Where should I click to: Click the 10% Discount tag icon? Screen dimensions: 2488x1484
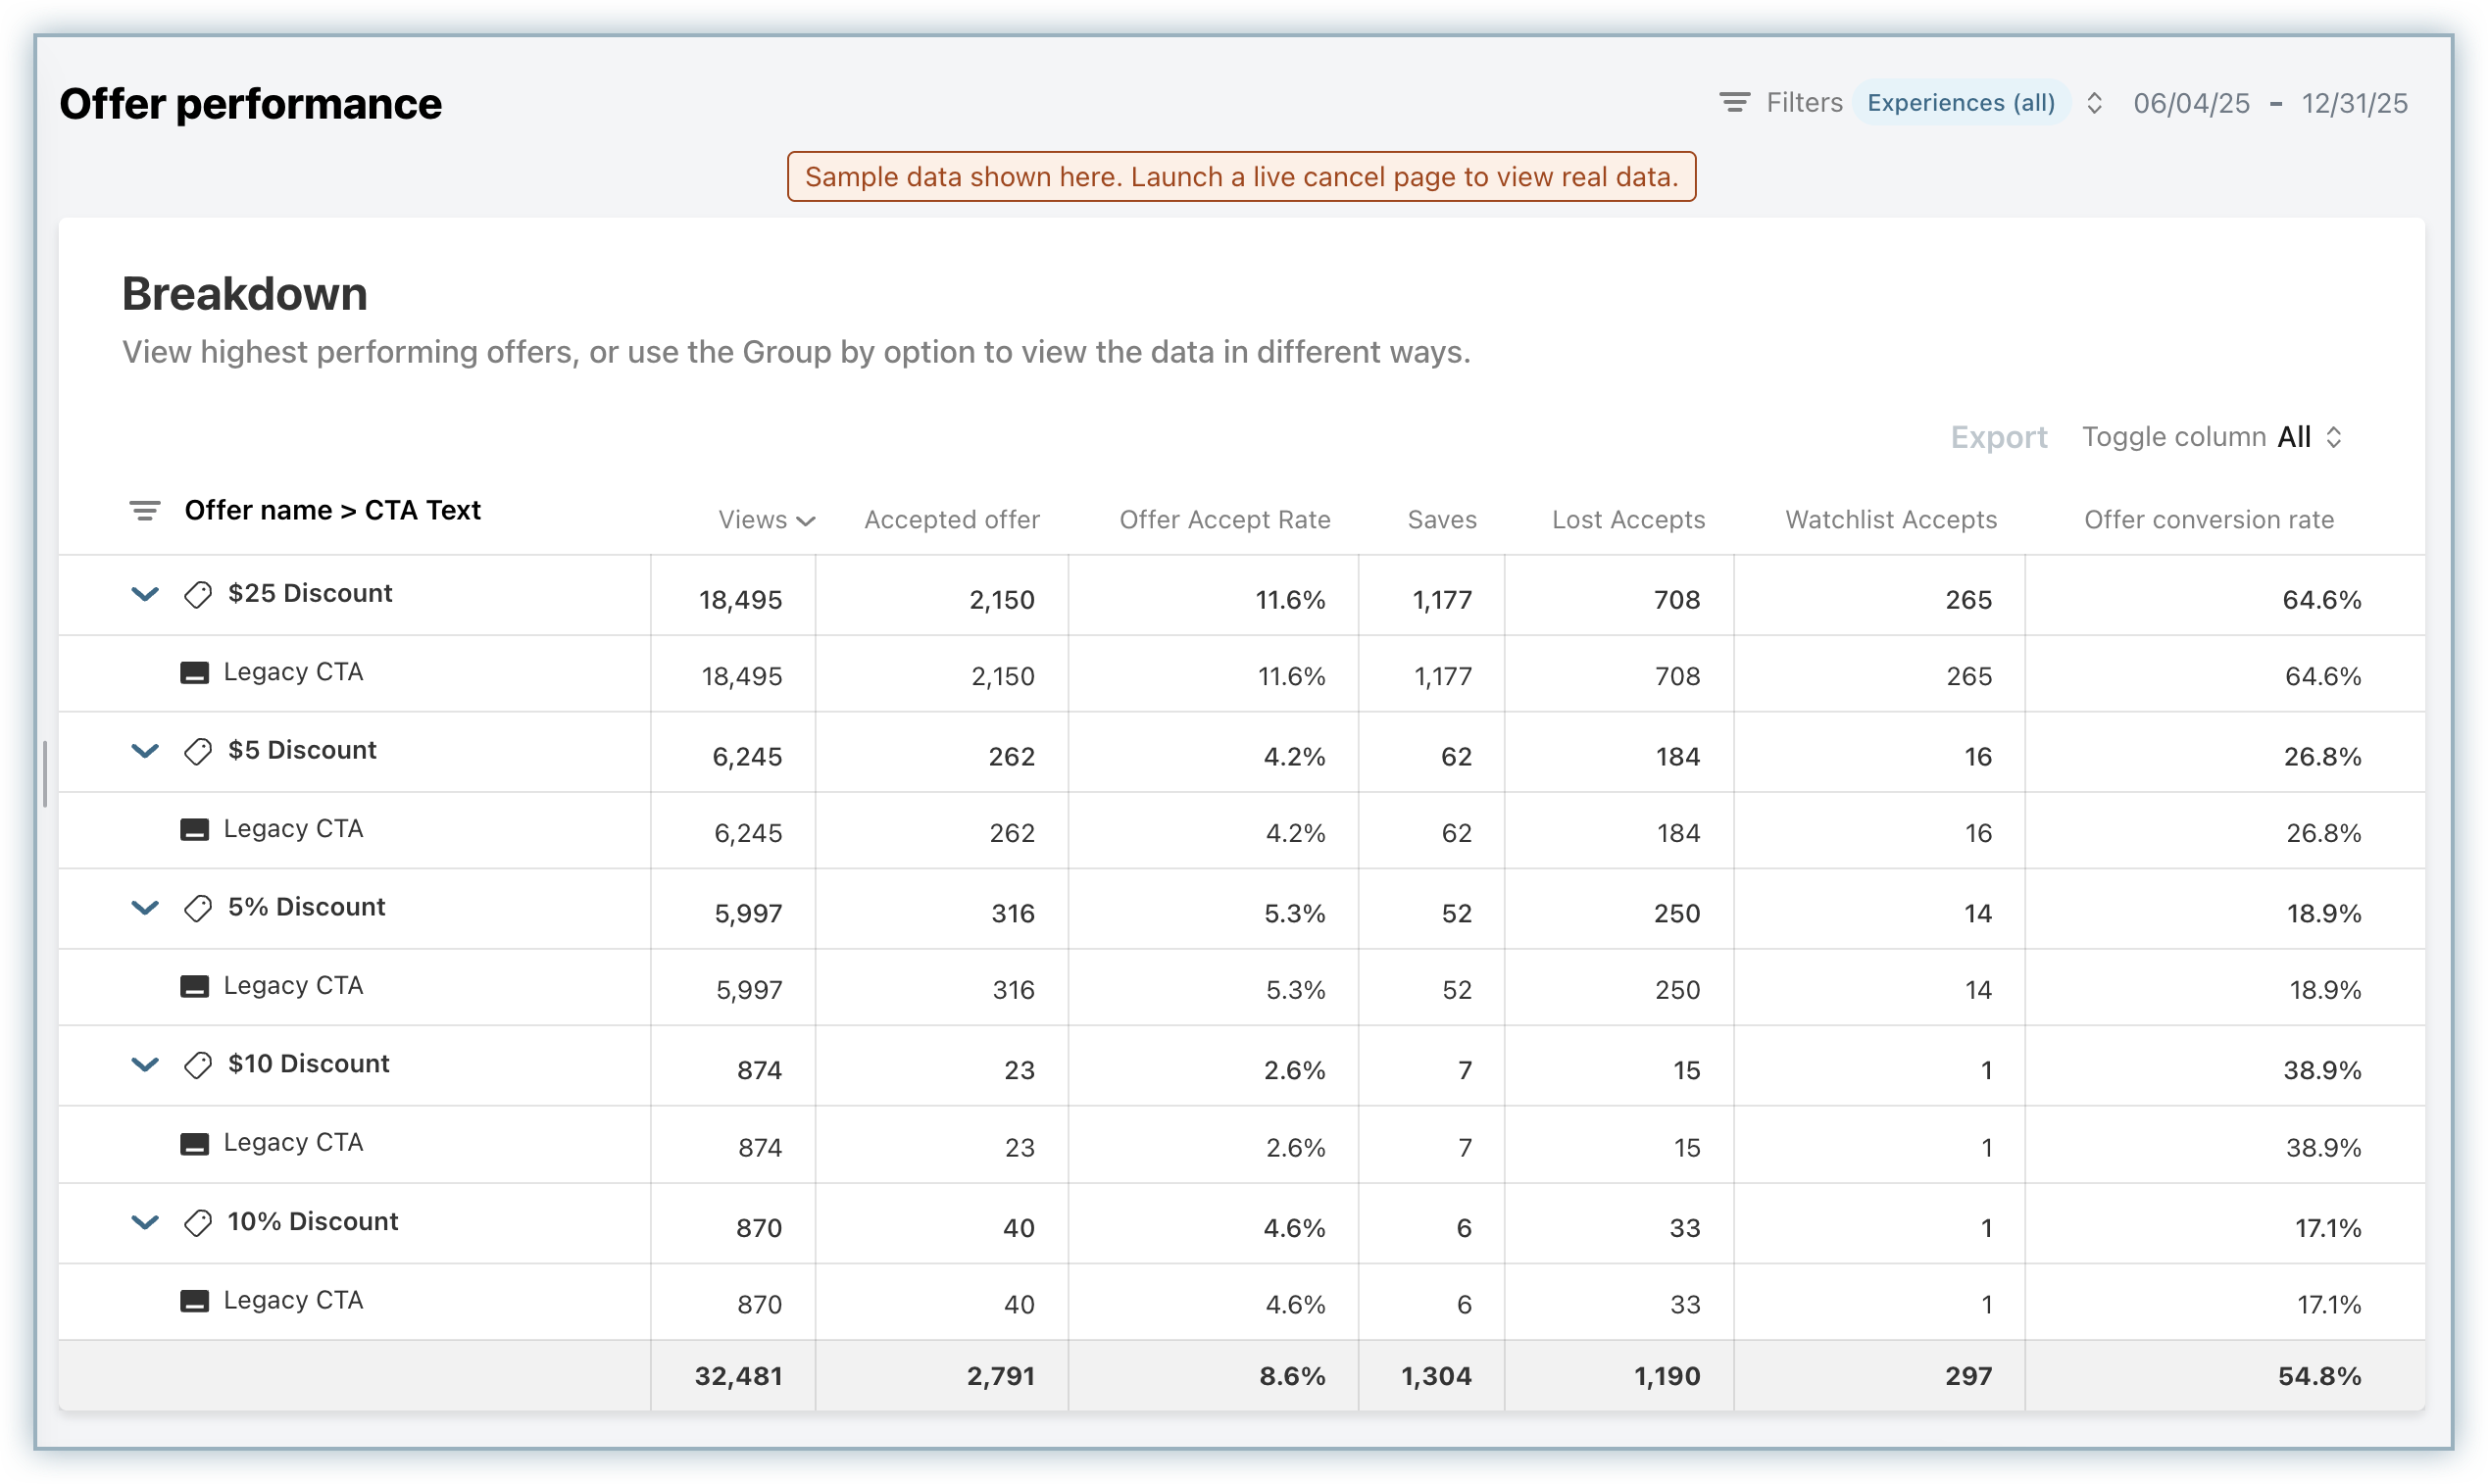198,1223
